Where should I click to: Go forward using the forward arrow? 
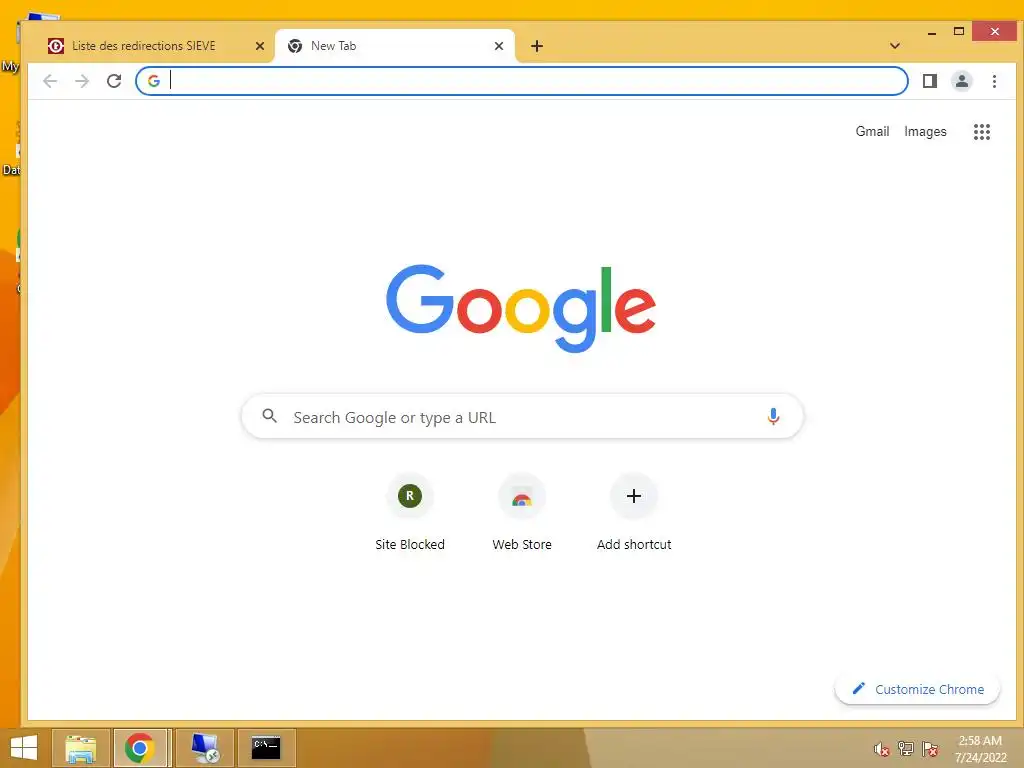82,81
